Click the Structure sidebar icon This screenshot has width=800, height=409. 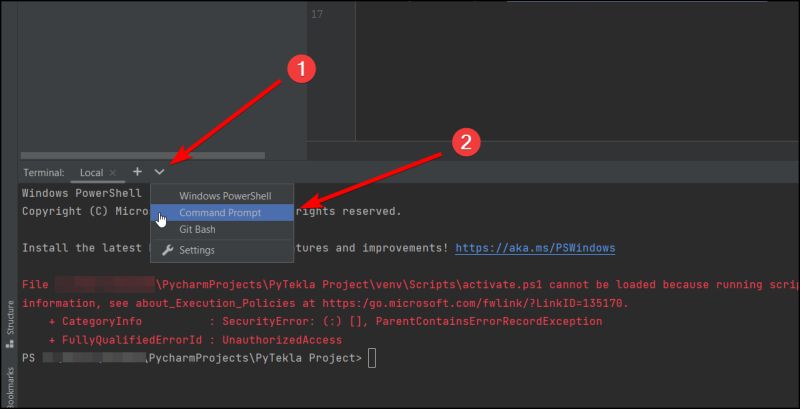[9, 345]
